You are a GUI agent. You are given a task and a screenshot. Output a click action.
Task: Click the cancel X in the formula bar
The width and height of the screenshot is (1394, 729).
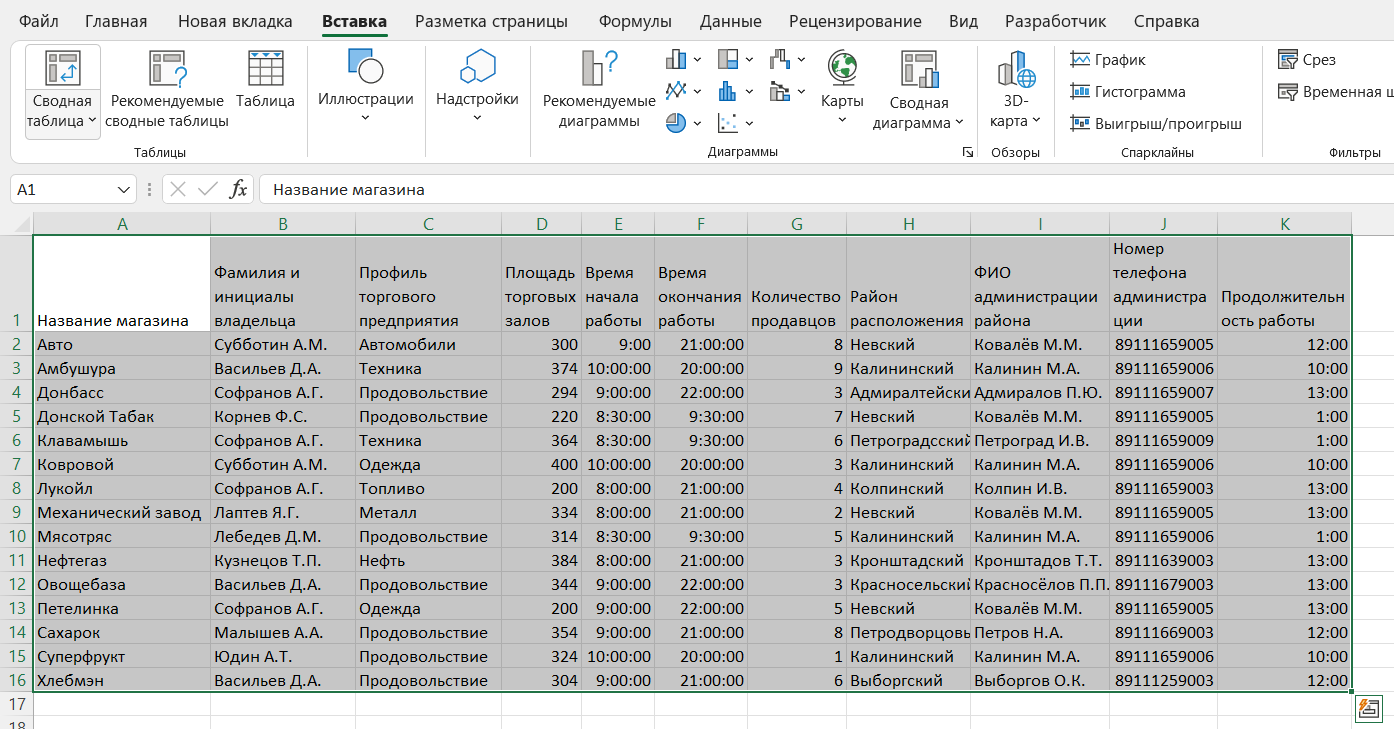178,189
